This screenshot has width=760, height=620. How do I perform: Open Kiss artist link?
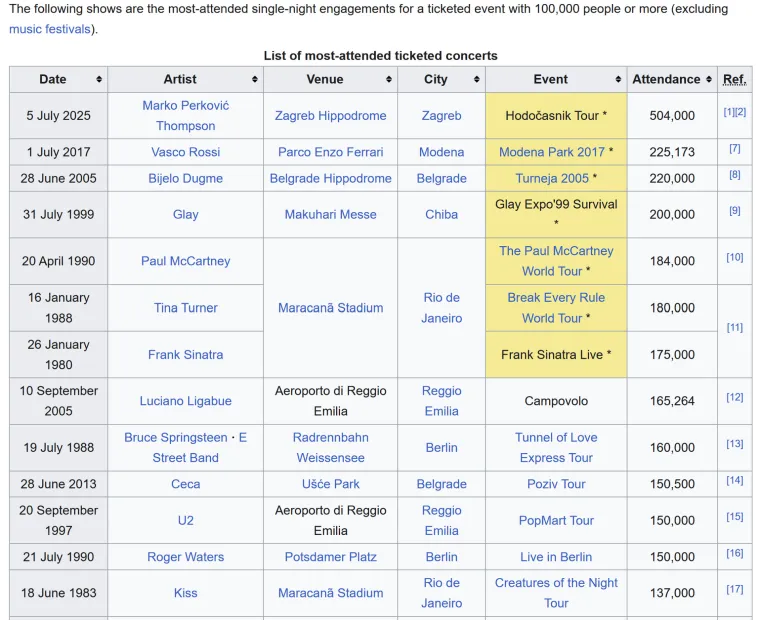click(186, 593)
